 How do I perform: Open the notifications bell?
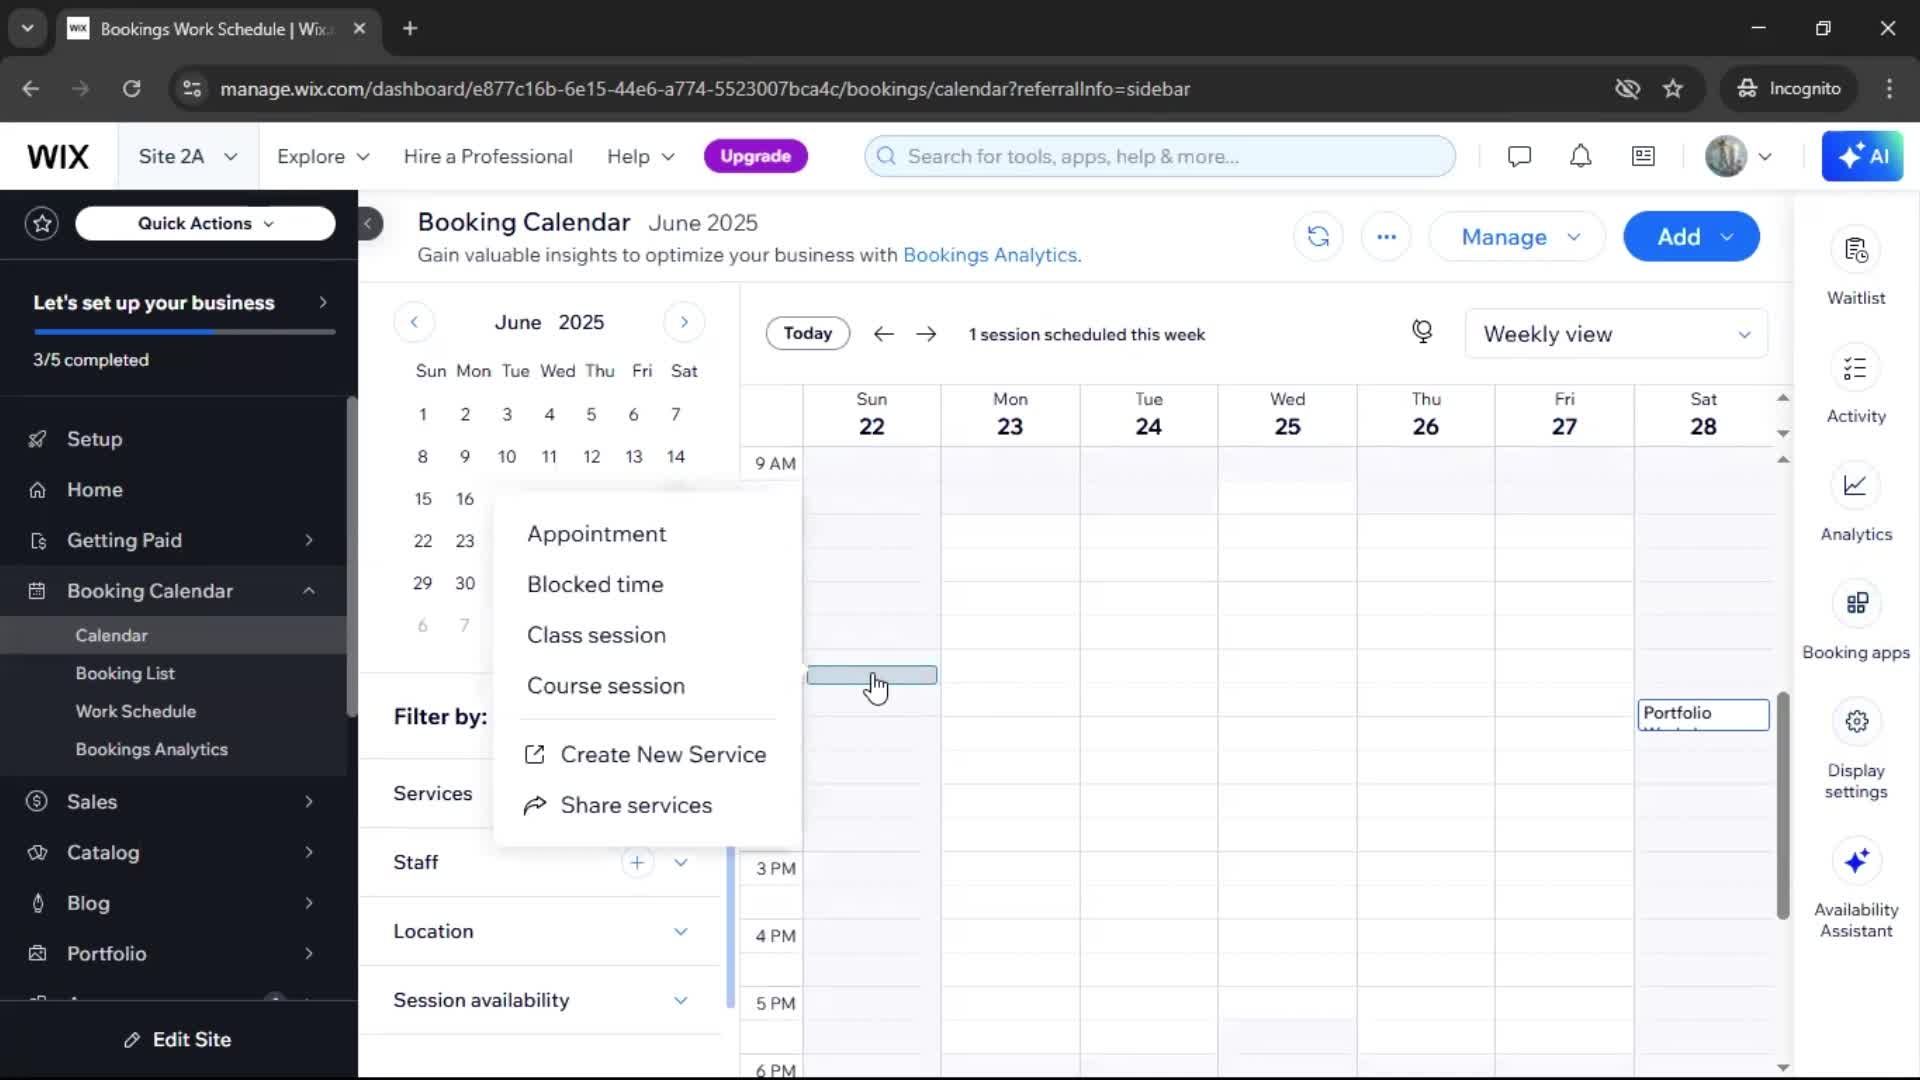[1580, 156]
